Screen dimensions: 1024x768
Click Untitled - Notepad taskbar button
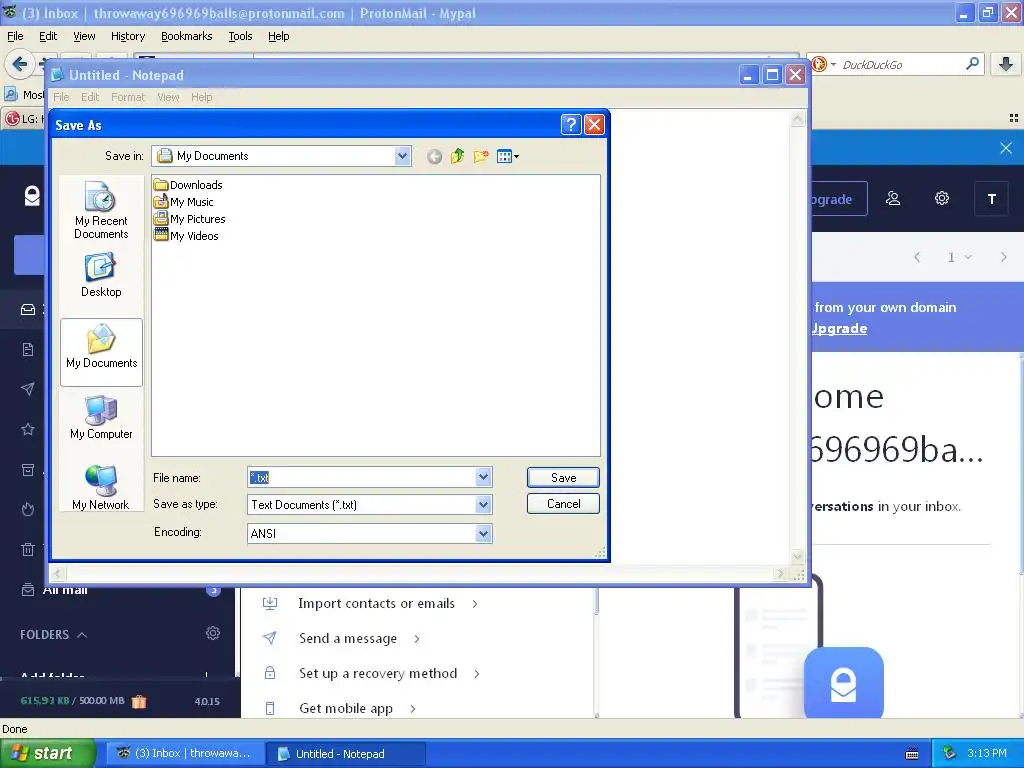[346, 753]
